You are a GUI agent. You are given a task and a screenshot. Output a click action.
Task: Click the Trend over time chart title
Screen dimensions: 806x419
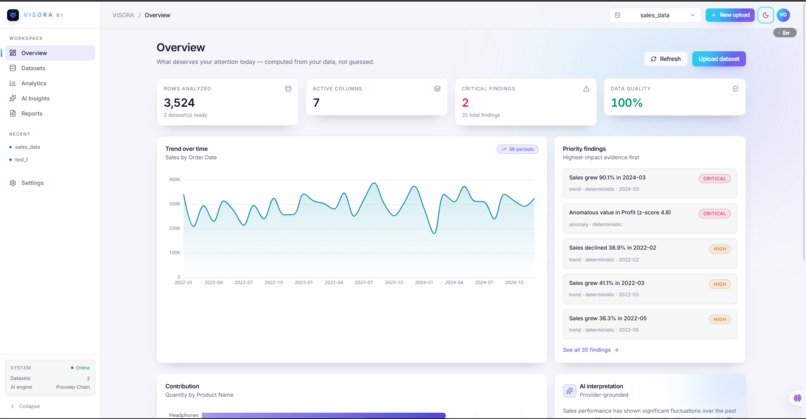coord(187,149)
